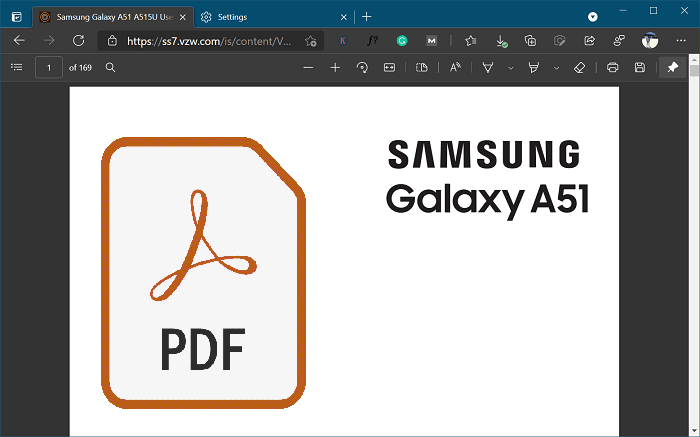Close the Settings tab
Viewport: 700px width, 437px height.
click(x=343, y=17)
